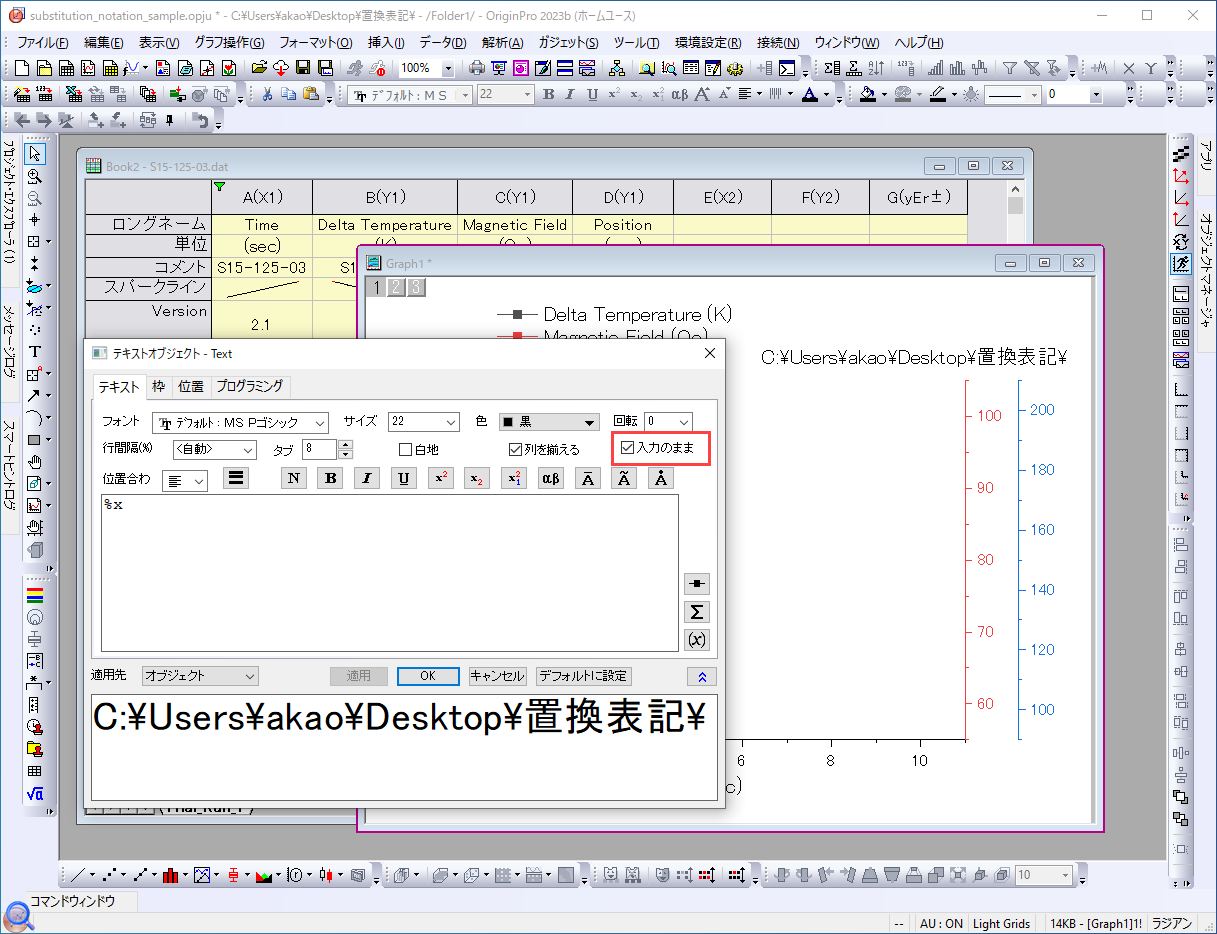
Task: Increase the タブ value with up arrow
Action: [x=346, y=445]
